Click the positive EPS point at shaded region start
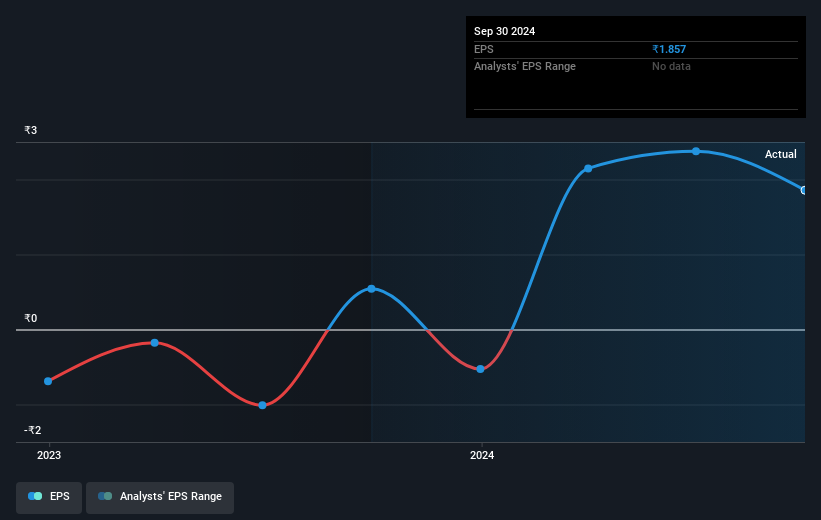 point(371,289)
